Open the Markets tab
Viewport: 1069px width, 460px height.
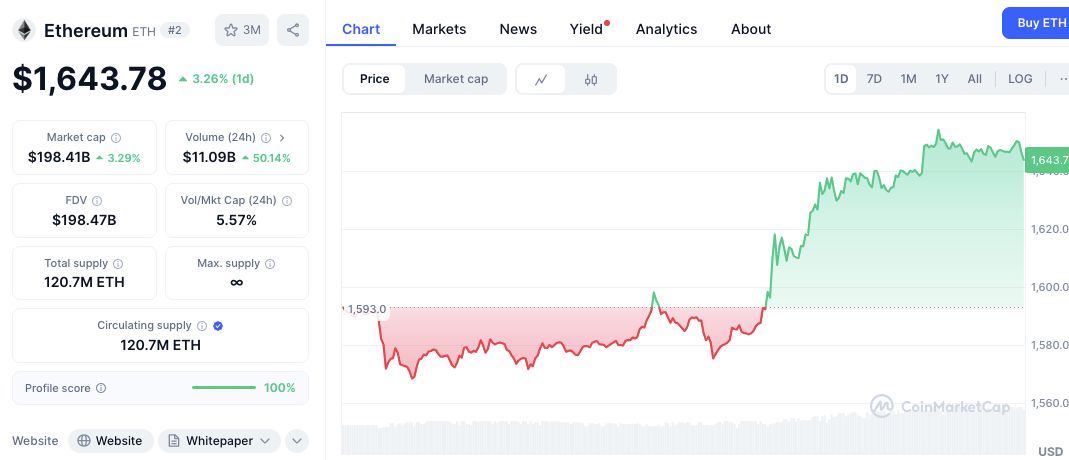coord(439,29)
